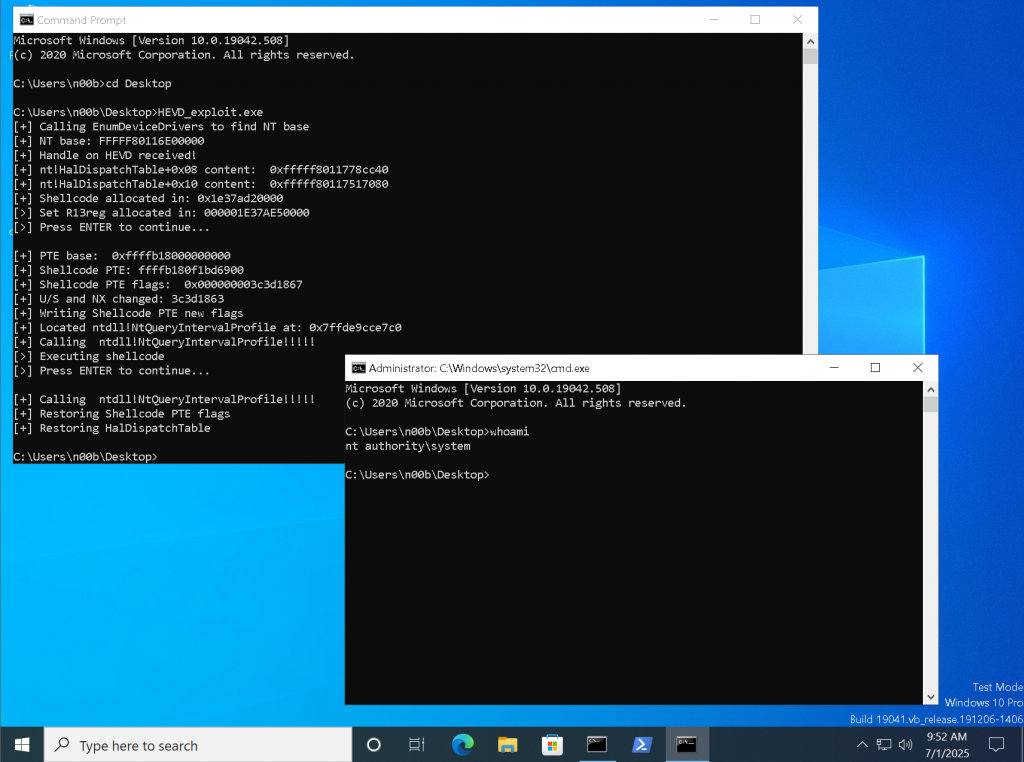Click 'Located ntdll!NtQueryIntervalProfile at' line
The height and width of the screenshot is (762, 1024).
[x=207, y=328]
